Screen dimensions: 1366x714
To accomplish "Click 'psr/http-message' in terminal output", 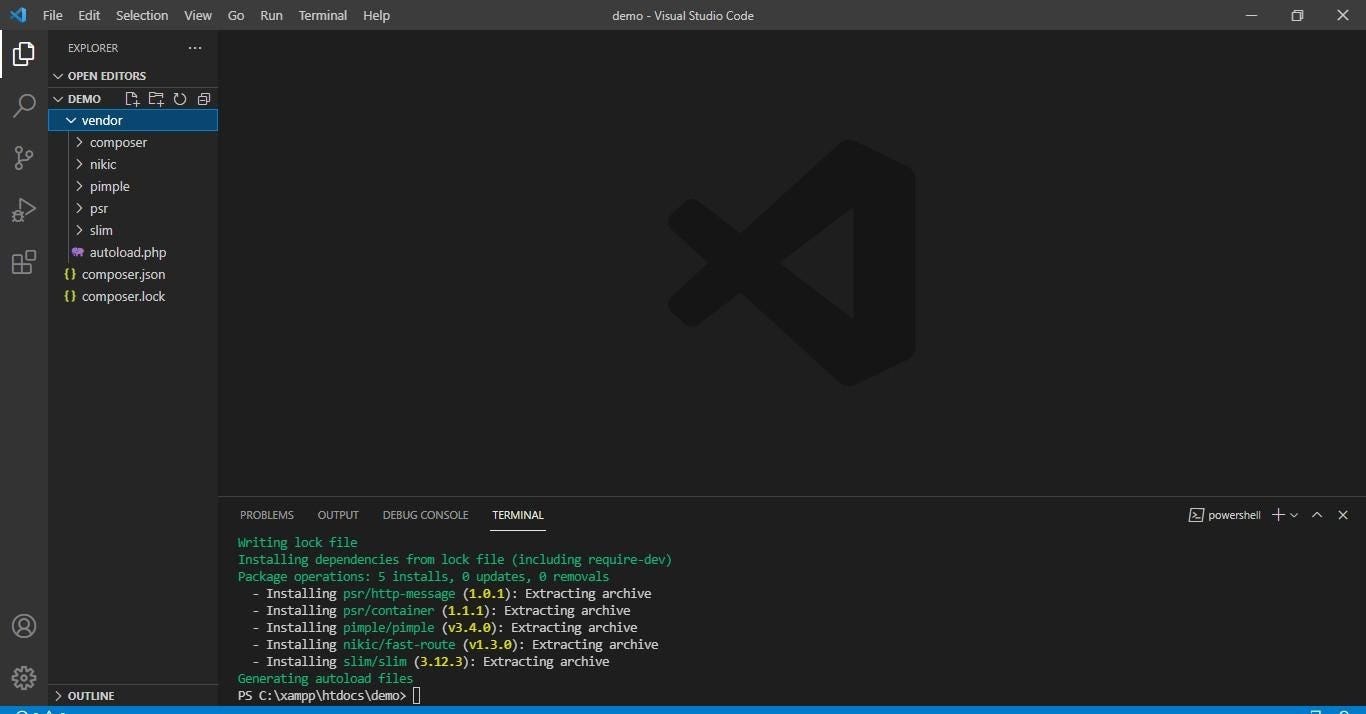I will pyautogui.click(x=399, y=593).
